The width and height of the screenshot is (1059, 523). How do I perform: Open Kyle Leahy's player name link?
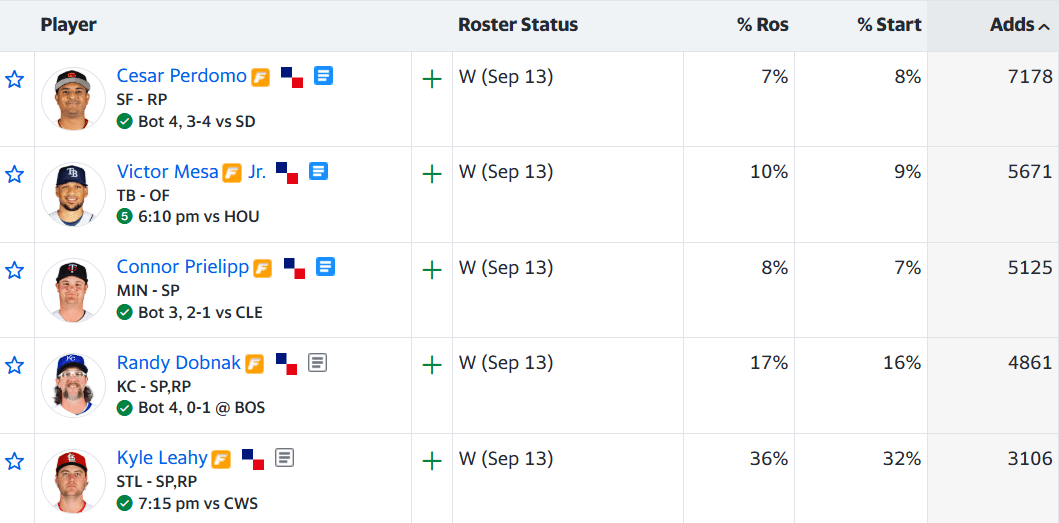[x=162, y=457]
